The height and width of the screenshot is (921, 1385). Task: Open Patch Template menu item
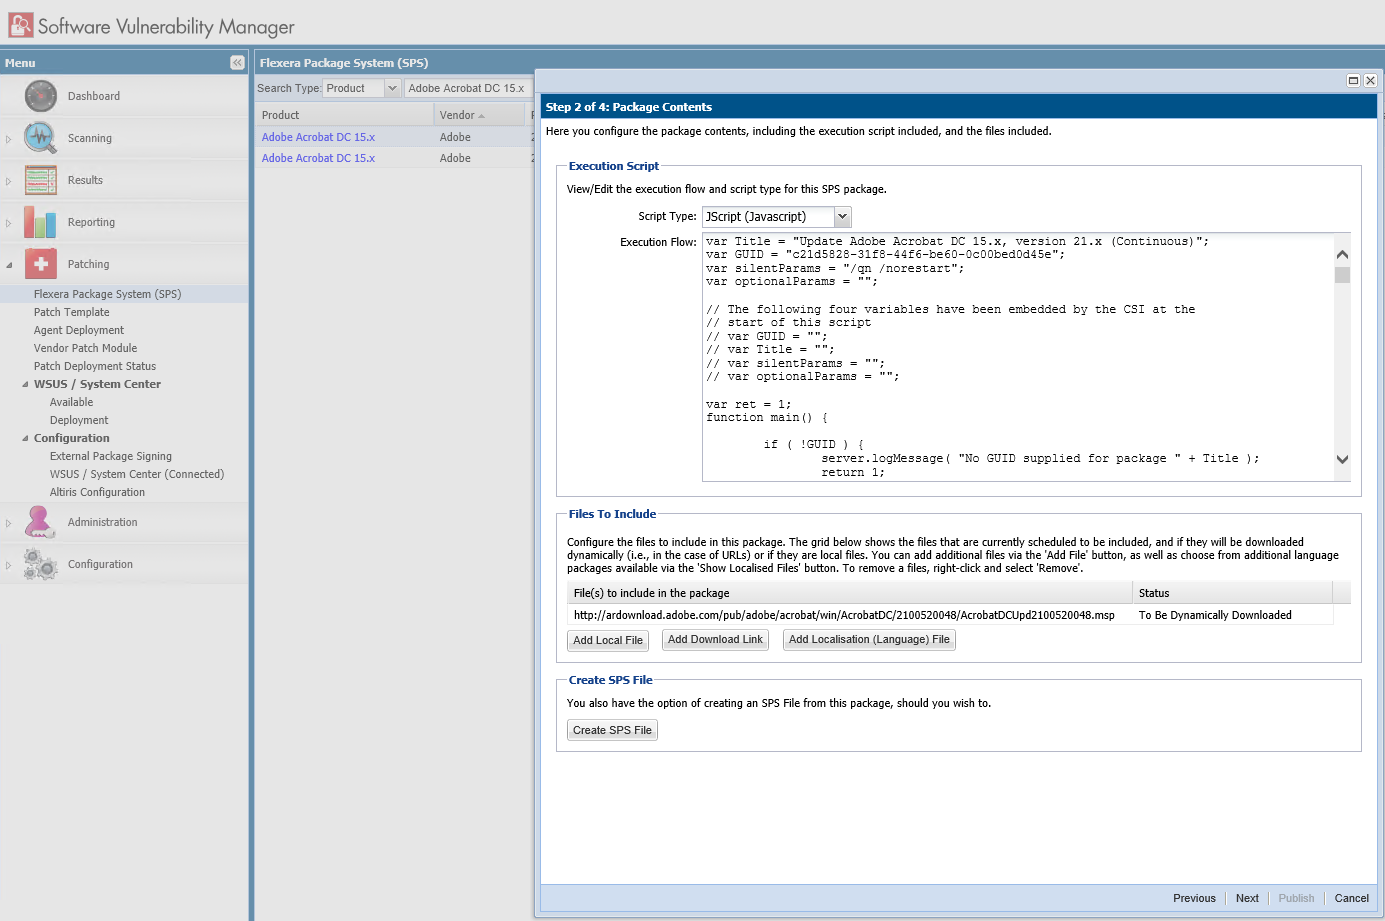coord(72,312)
